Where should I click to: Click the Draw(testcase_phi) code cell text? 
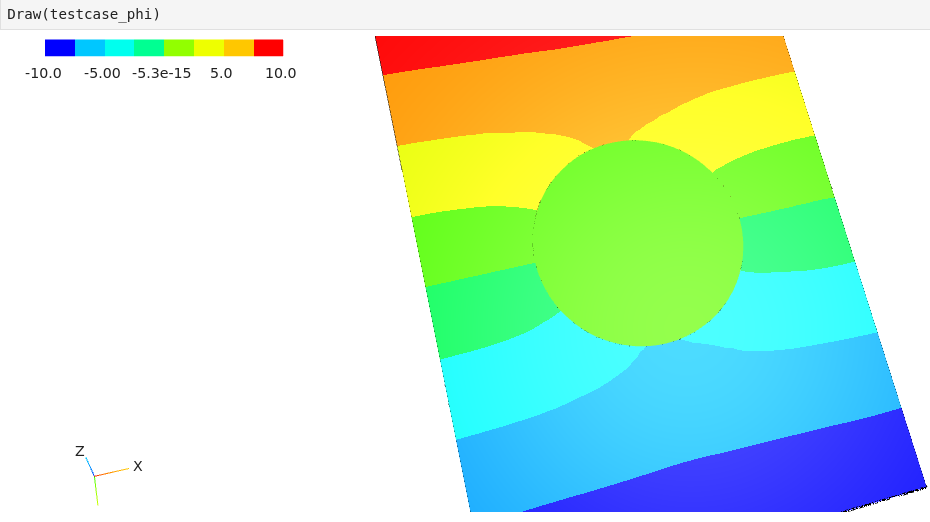(84, 14)
